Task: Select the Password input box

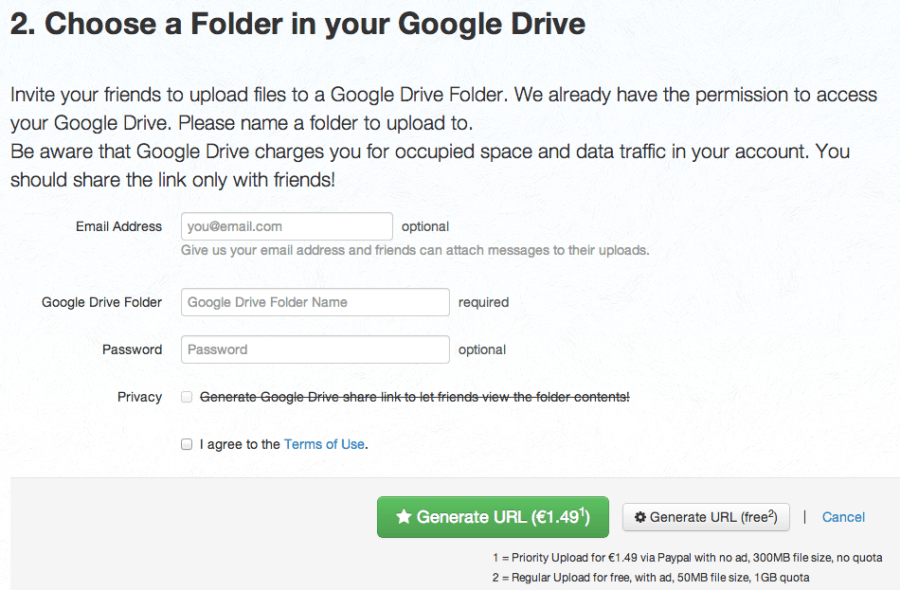Action: tap(315, 349)
